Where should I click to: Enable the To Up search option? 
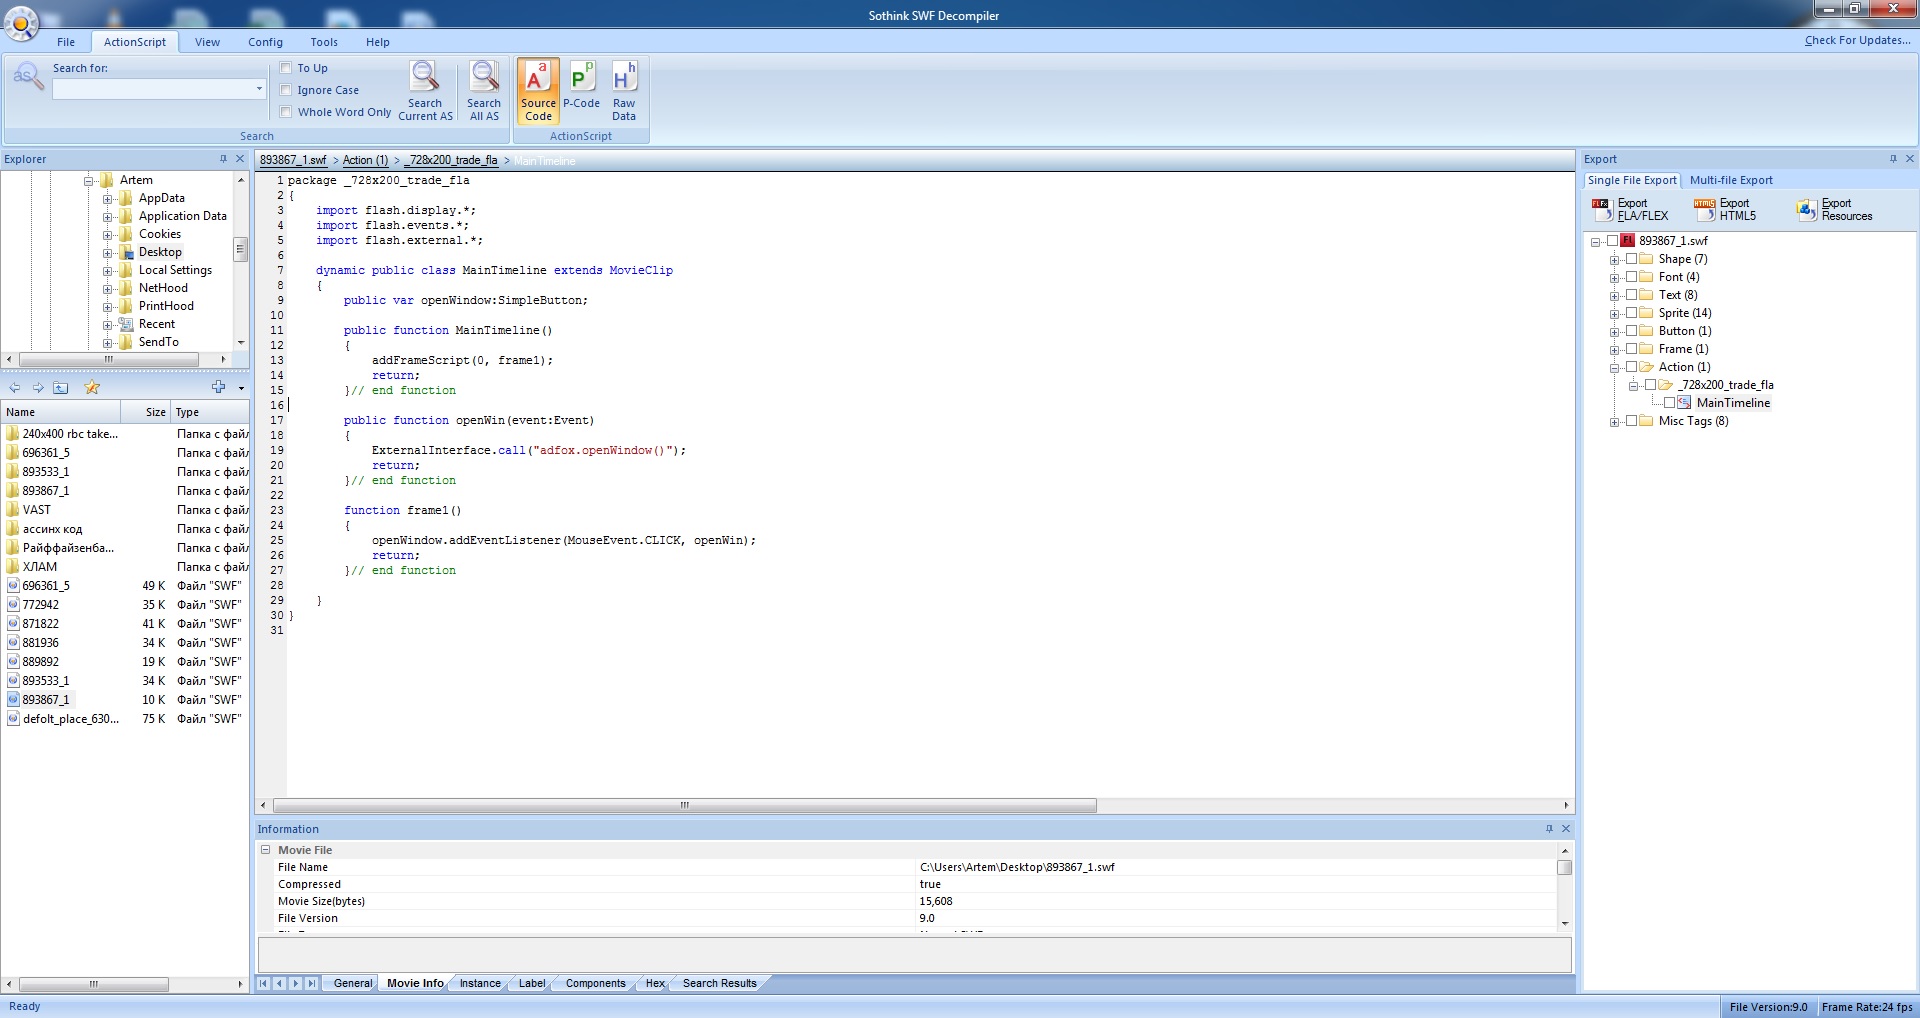coord(286,68)
